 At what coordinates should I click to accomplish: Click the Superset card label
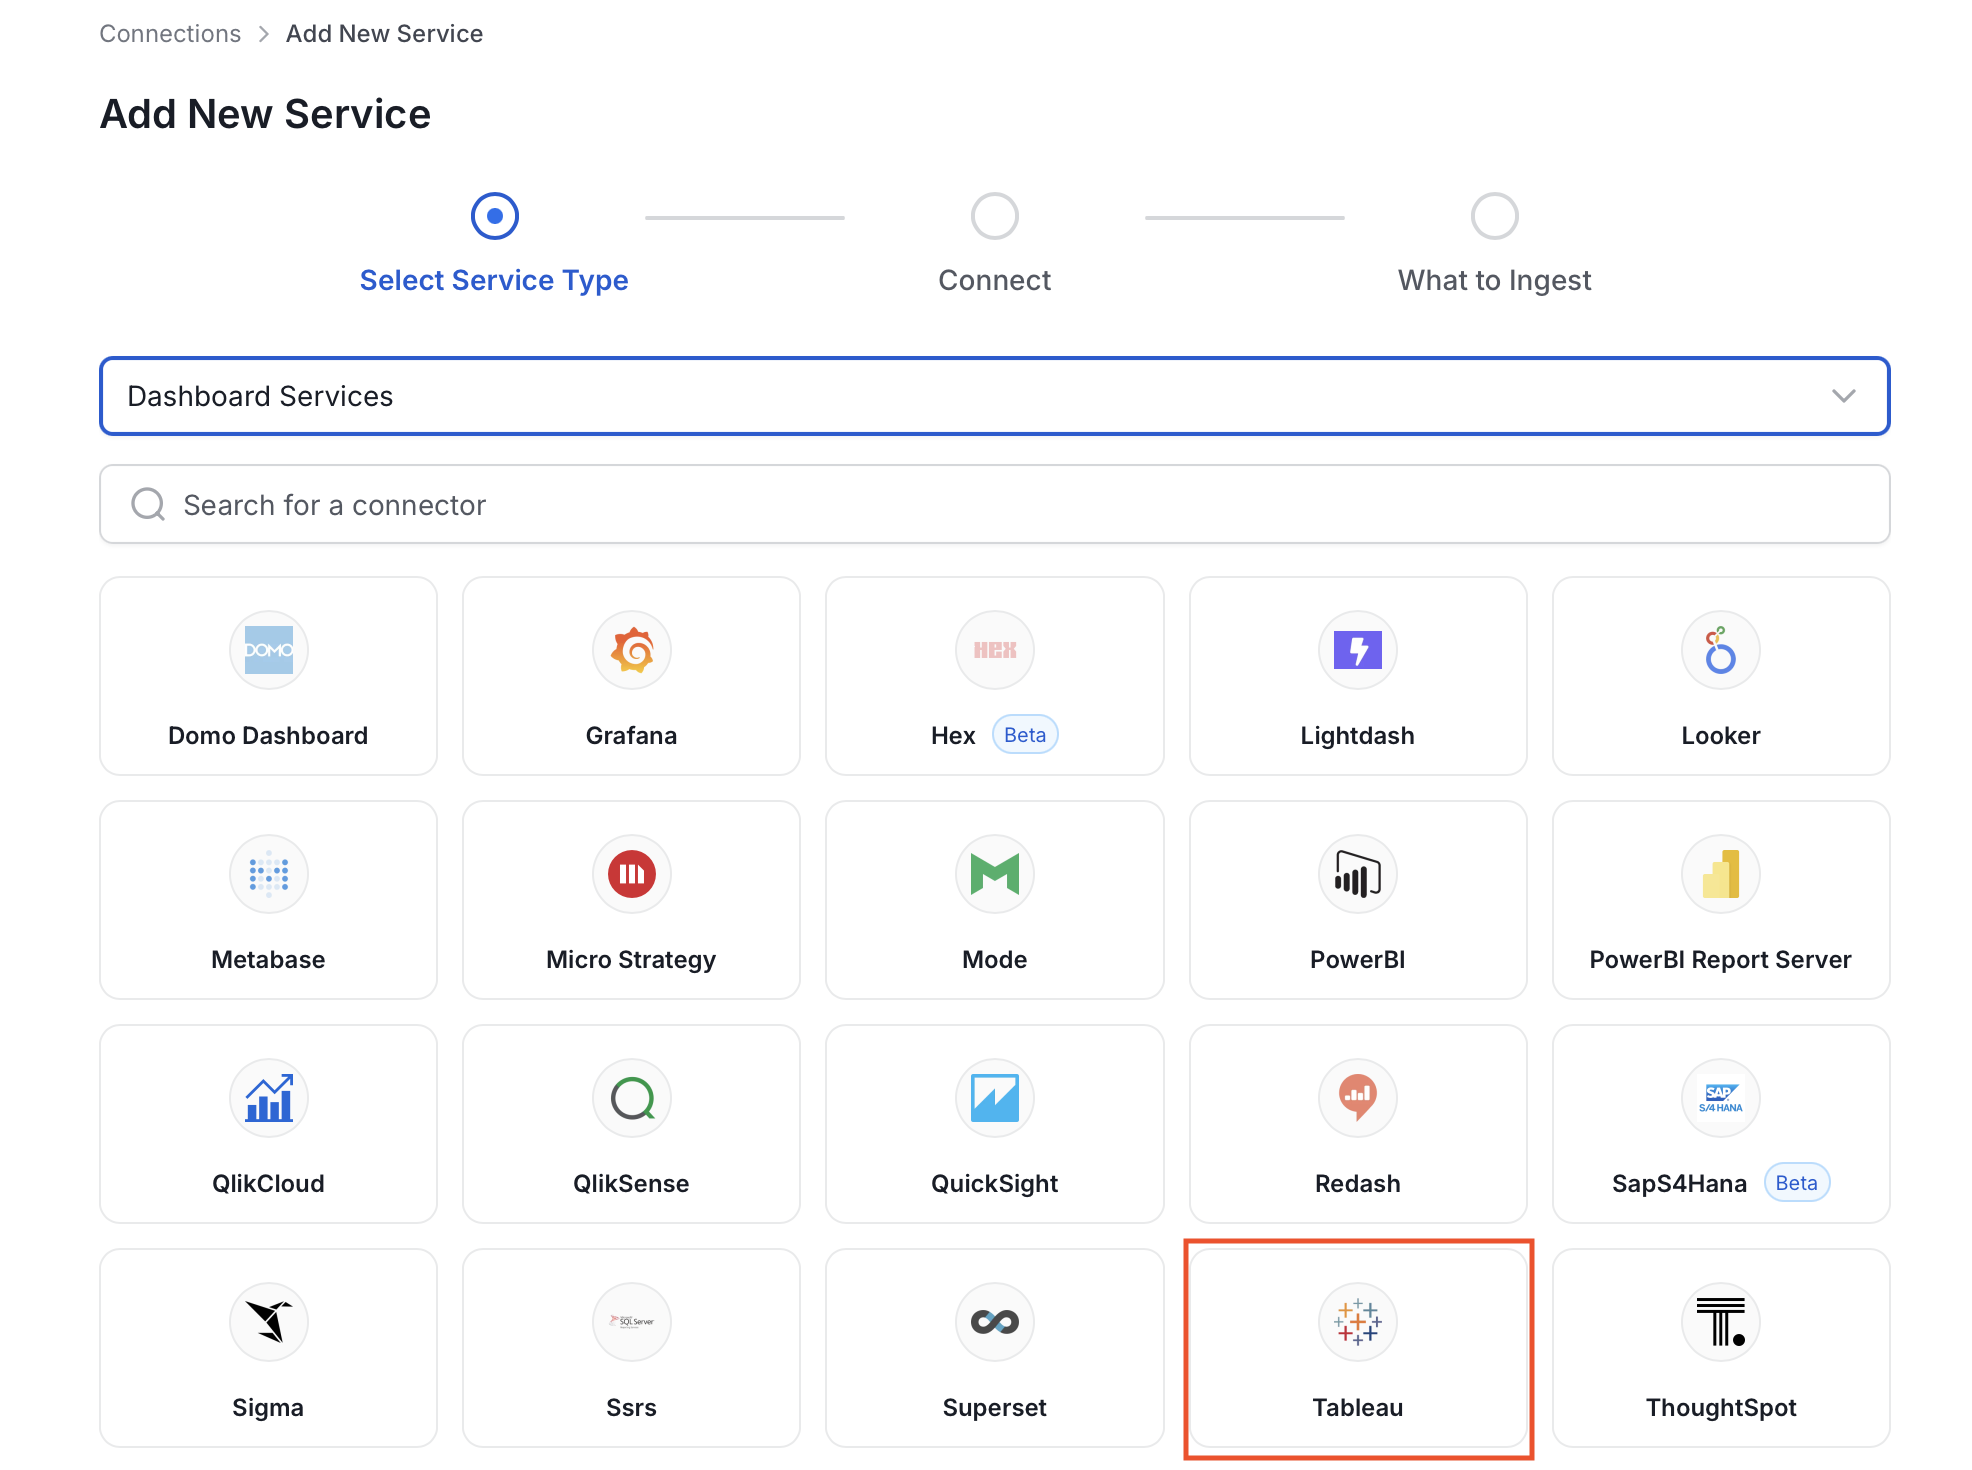(x=995, y=1407)
